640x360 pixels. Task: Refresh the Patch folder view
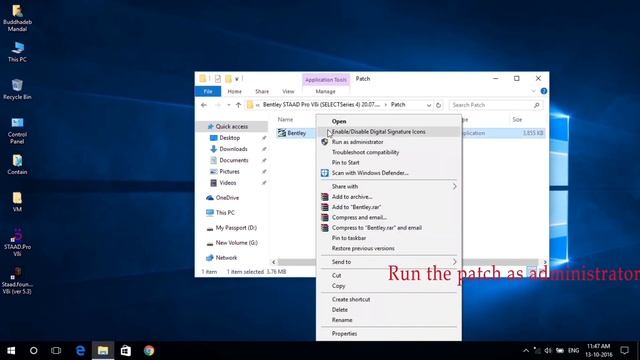tap(438, 105)
